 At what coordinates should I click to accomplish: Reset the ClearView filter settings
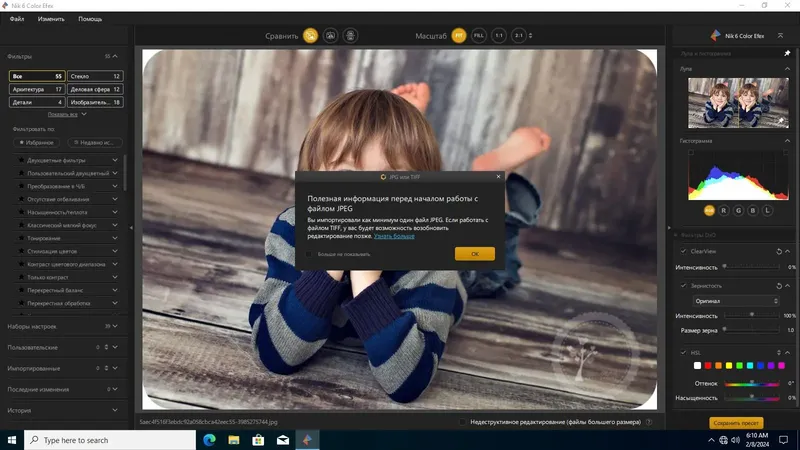coord(779,252)
